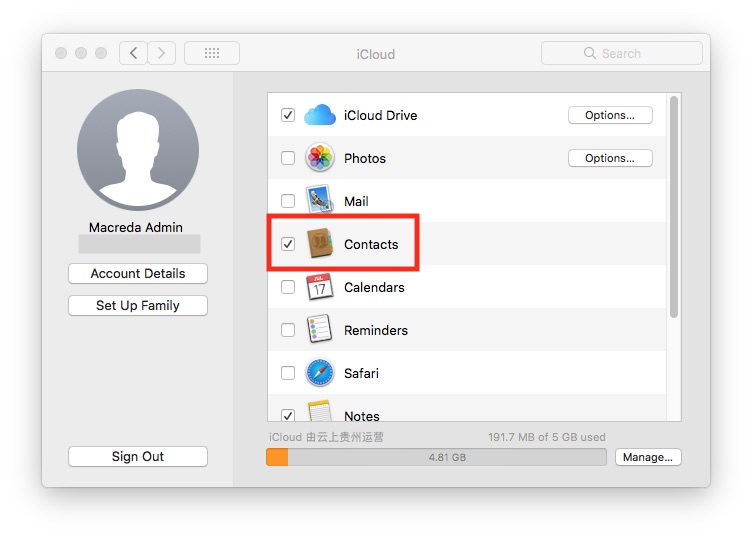This screenshot has height=537, width=752.
Task: Show all preferences grid button
Action: point(212,53)
